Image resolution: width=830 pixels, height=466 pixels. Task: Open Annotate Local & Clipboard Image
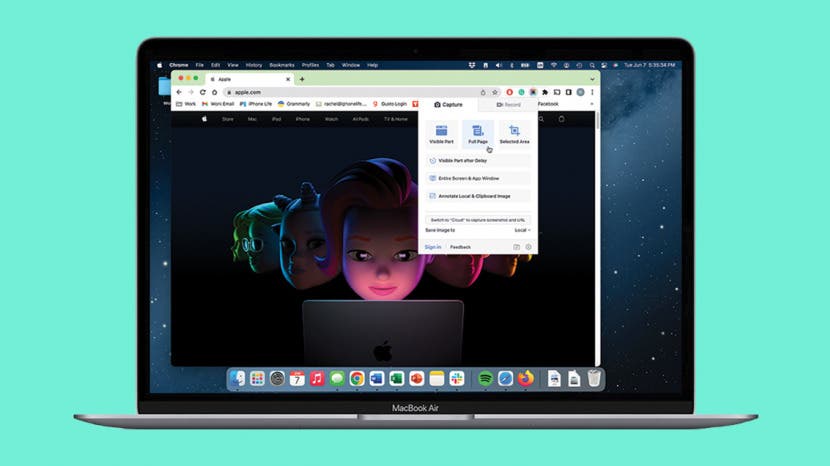(x=478, y=196)
